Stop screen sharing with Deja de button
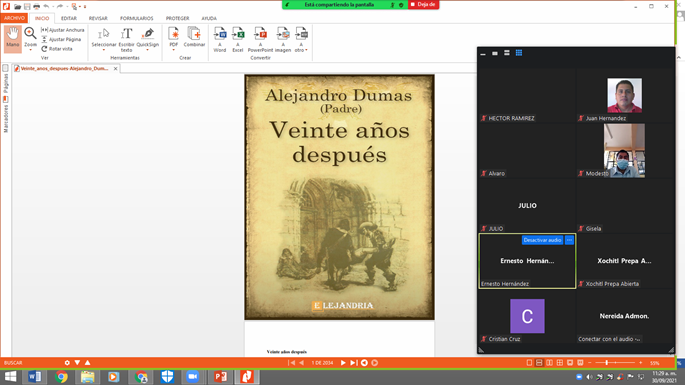 pos(423,4)
